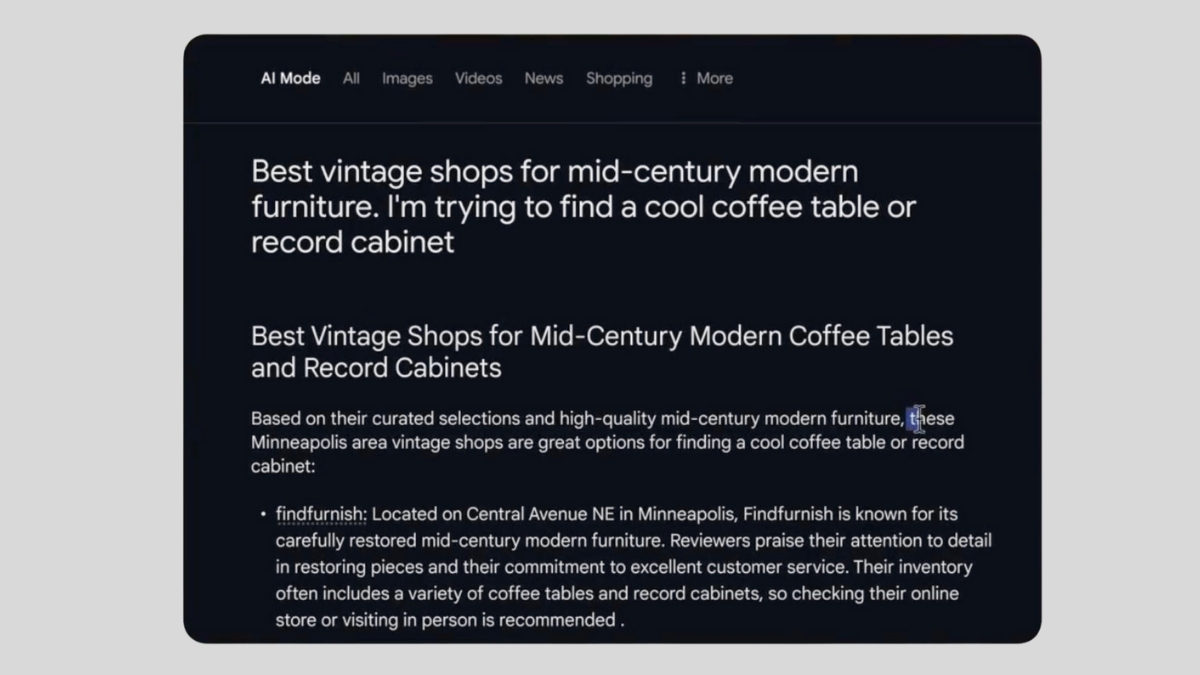This screenshot has width=1200, height=675.
Task: Select the All results tab
Action: coord(351,78)
